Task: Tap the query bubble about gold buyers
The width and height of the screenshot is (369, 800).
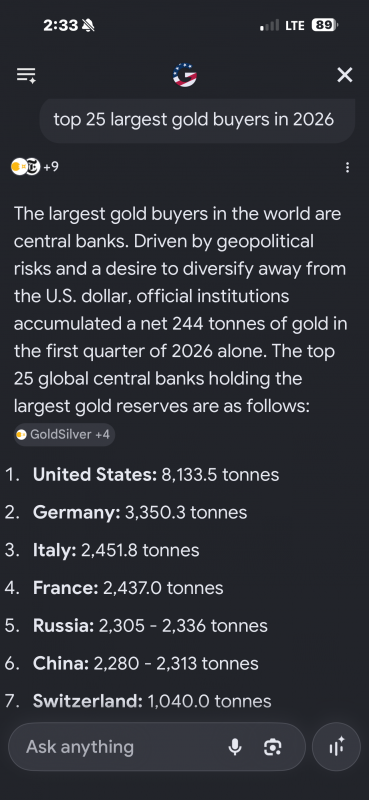Action: tap(197, 120)
